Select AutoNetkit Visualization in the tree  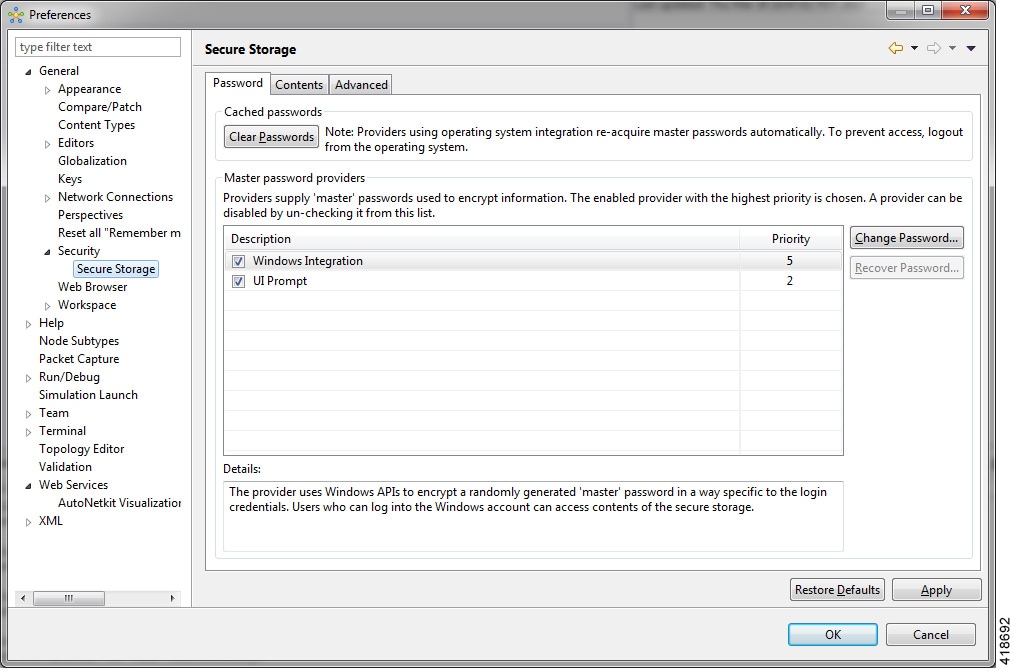(x=120, y=503)
